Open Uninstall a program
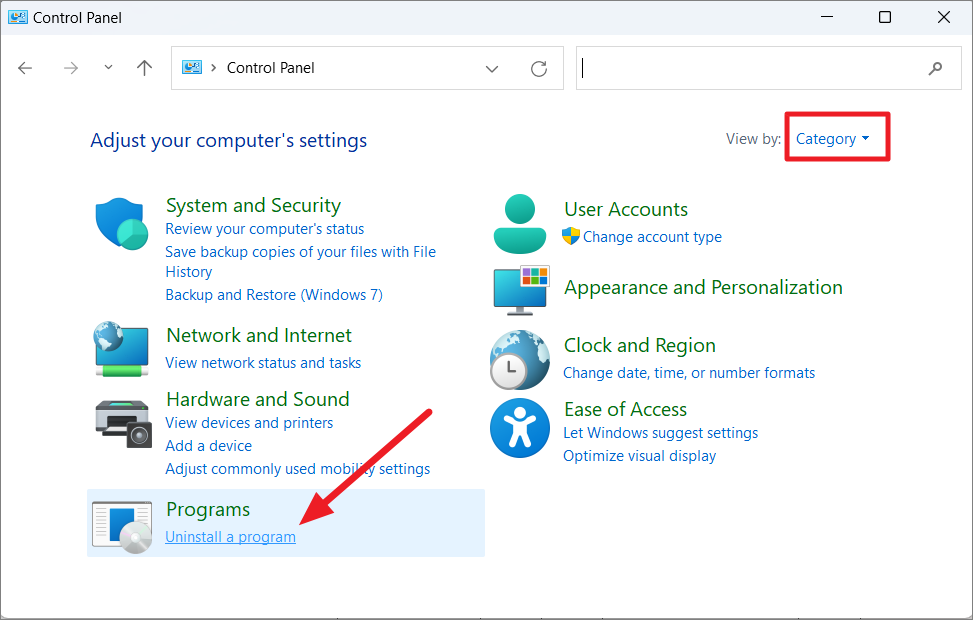The image size is (973, 620). (x=230, y=536)
